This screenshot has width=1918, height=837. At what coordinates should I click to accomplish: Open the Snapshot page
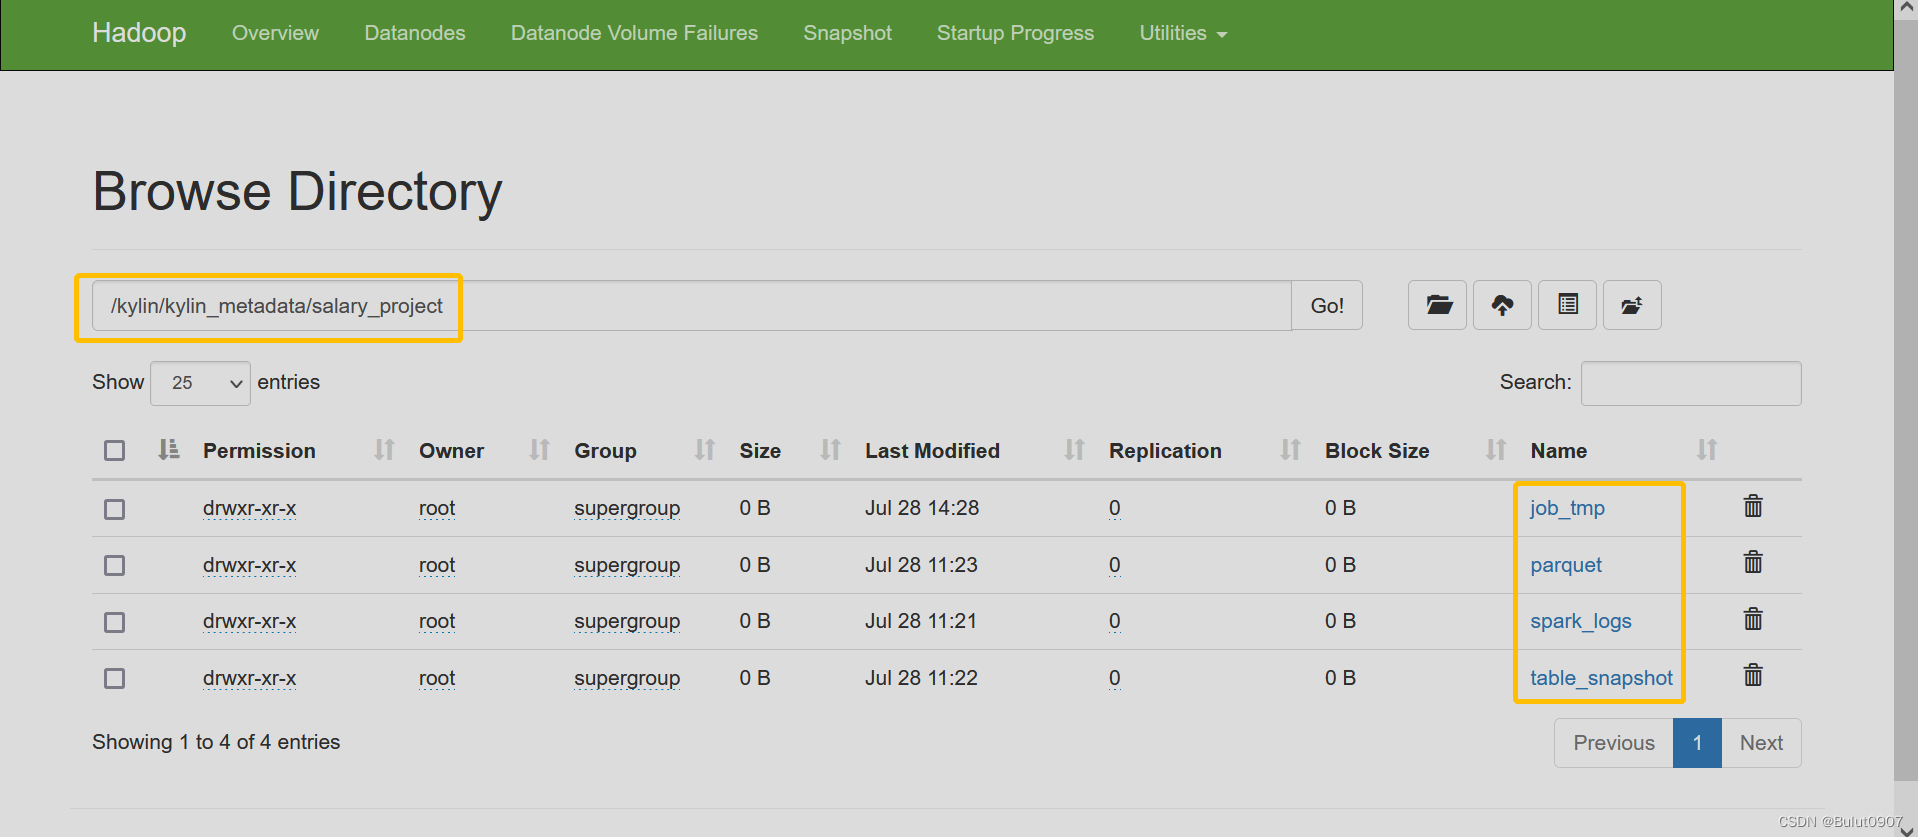coord(847,33)
